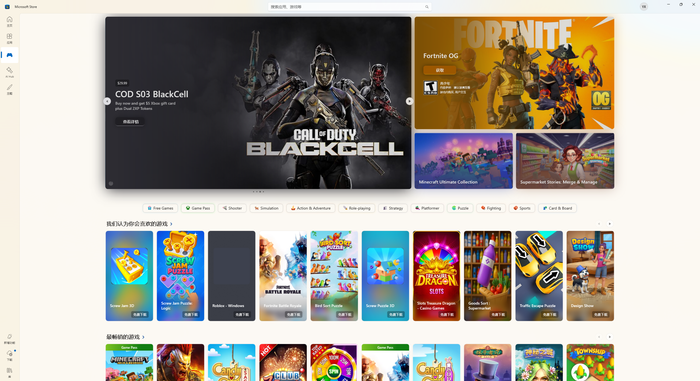Open Slots Treasure Dragon casino card
Image resolution: width=700 pixels, height=381 pixels.
(436, 276)
